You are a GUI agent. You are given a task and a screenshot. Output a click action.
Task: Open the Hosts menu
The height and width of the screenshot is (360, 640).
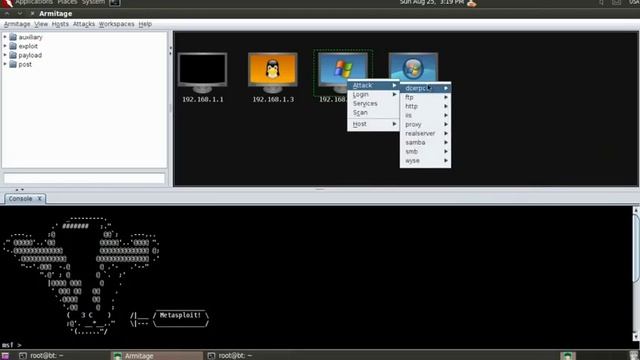(x=60, y=24)
